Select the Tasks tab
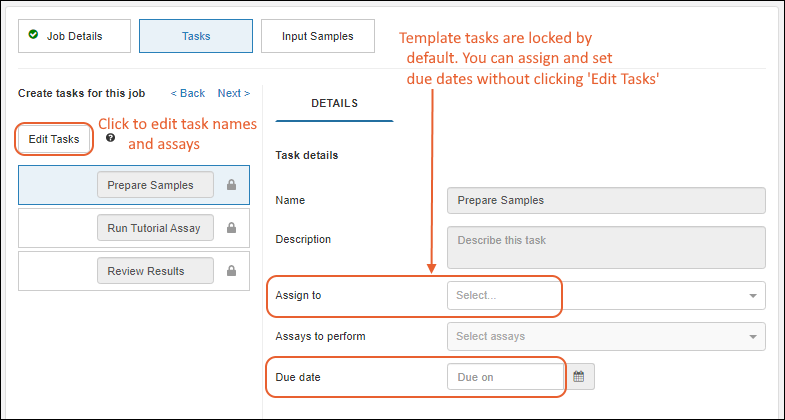785x420 pixels. [x=196, y=36]
